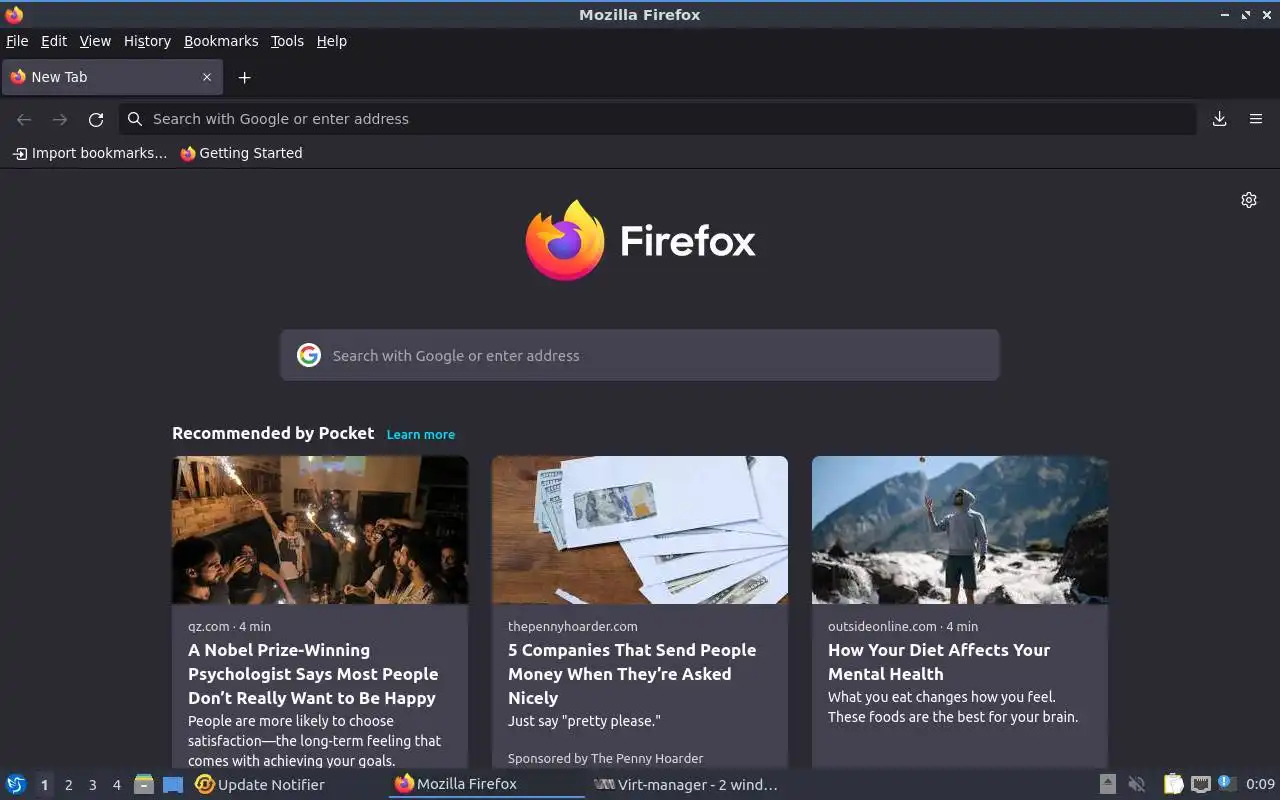Open the History menu

click(147, 41)
